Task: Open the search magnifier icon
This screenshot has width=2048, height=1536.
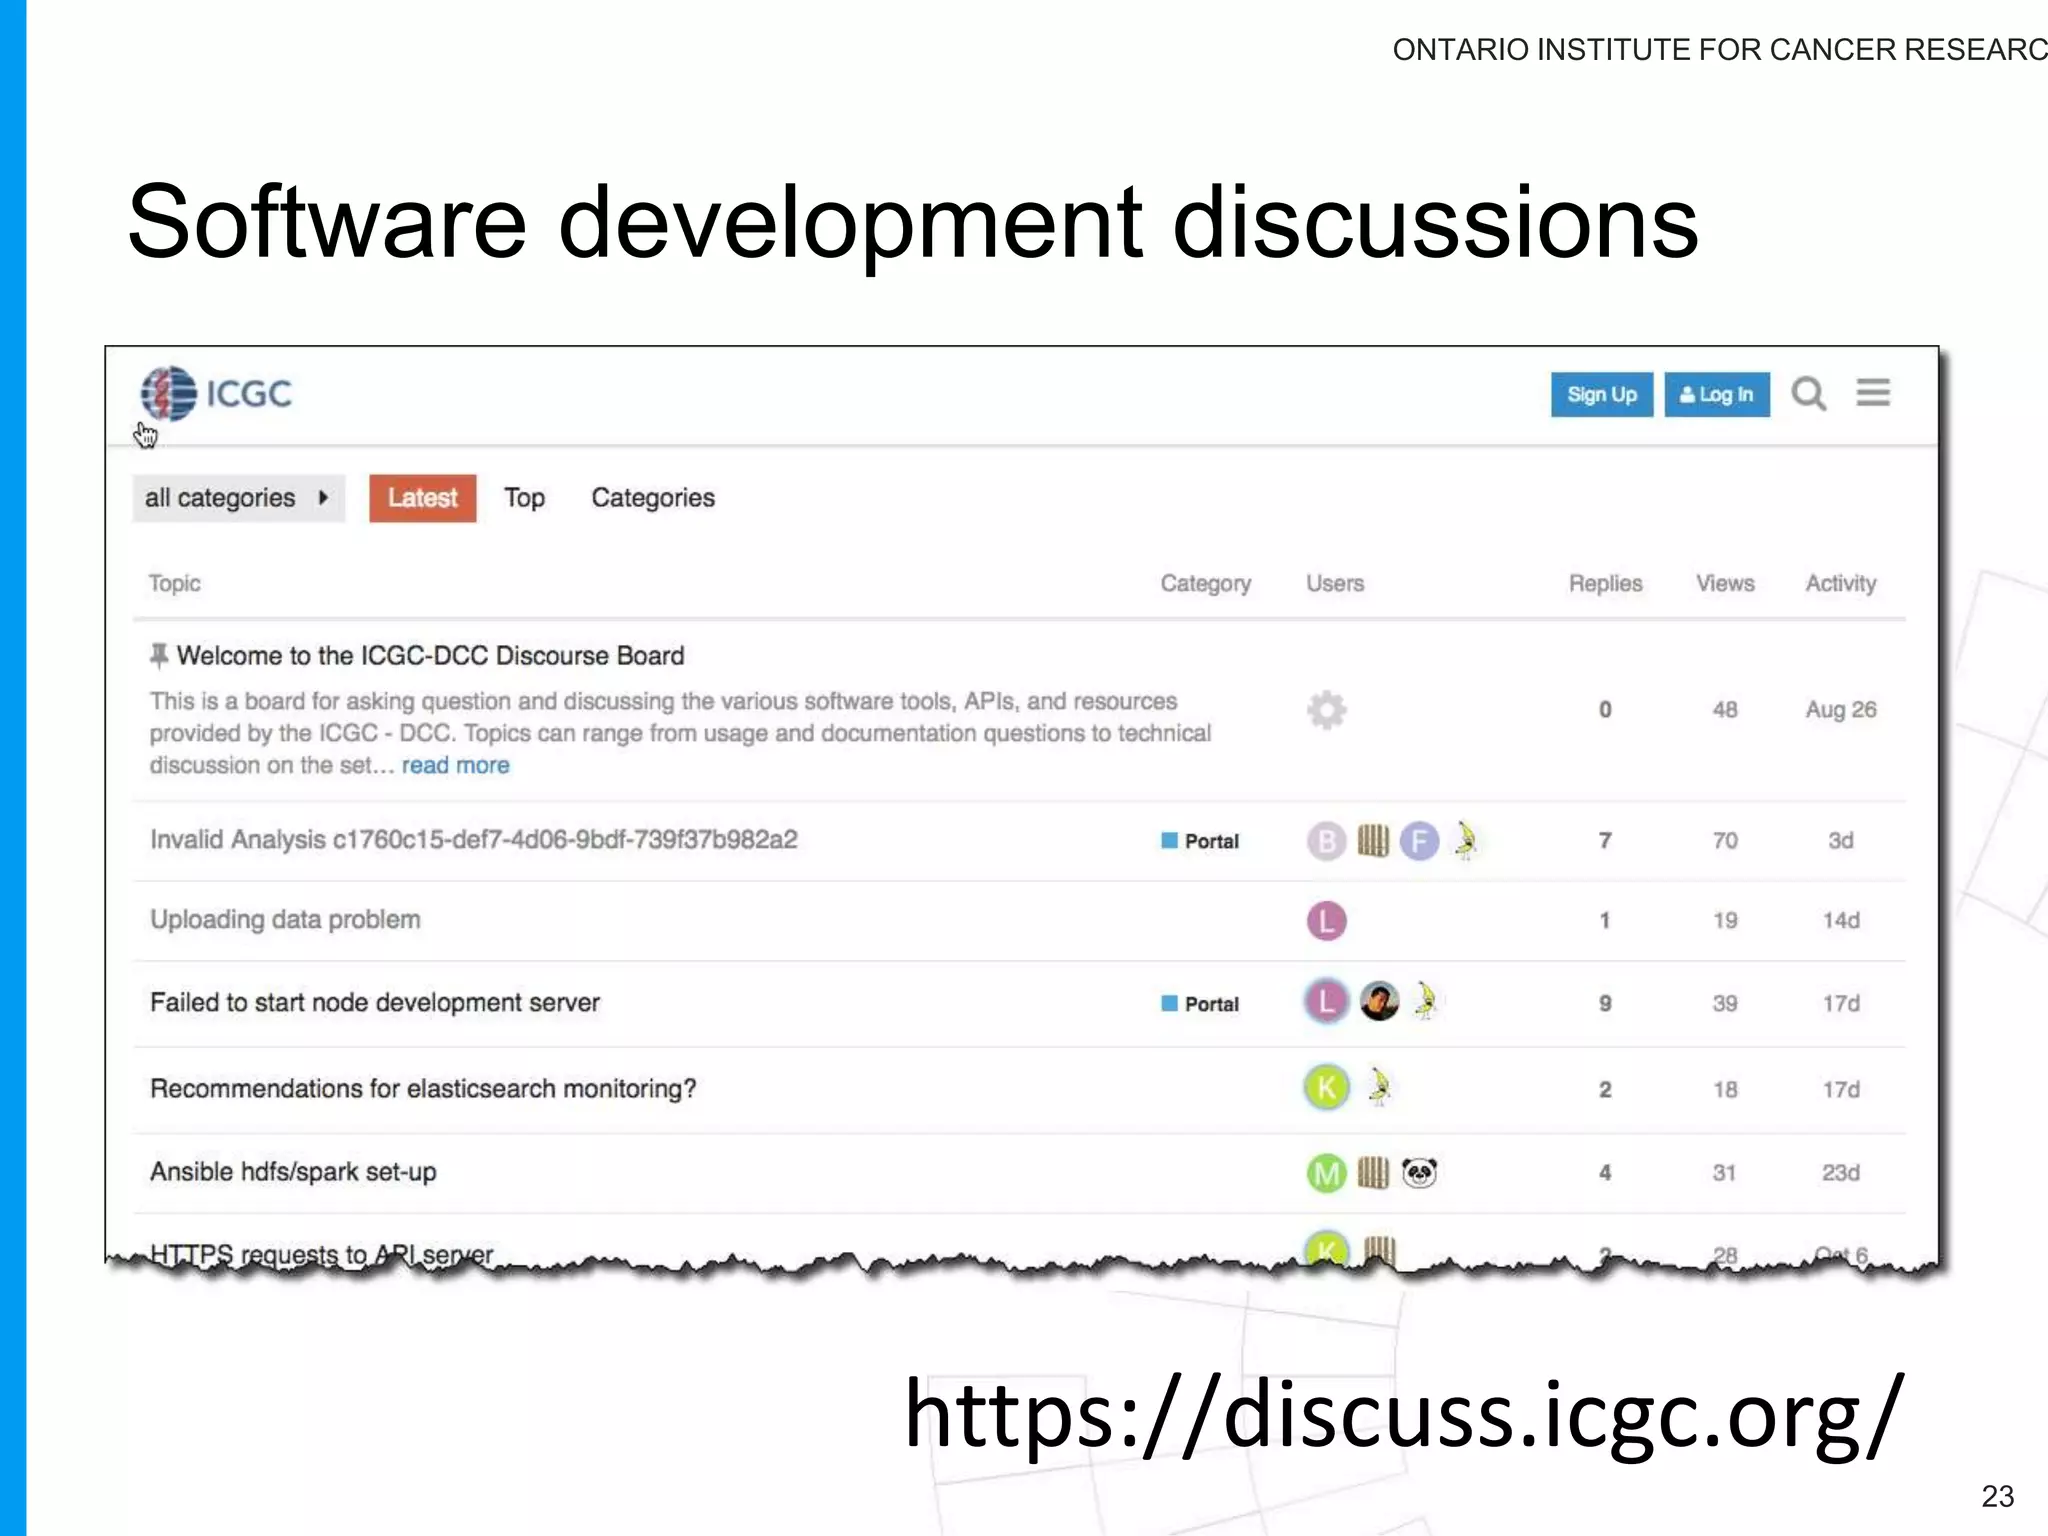Action: pos(1808,394)
